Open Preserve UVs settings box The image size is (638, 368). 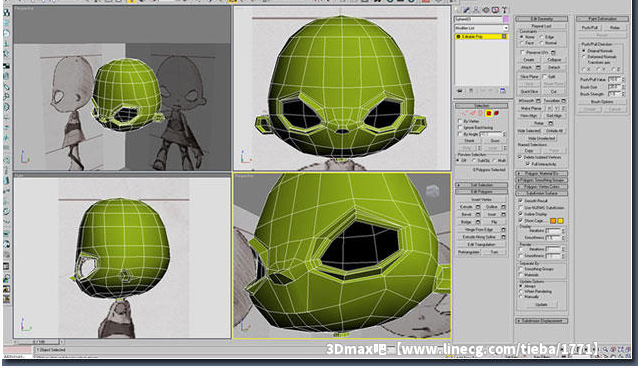pyautogui.click(x=553, y=52)
